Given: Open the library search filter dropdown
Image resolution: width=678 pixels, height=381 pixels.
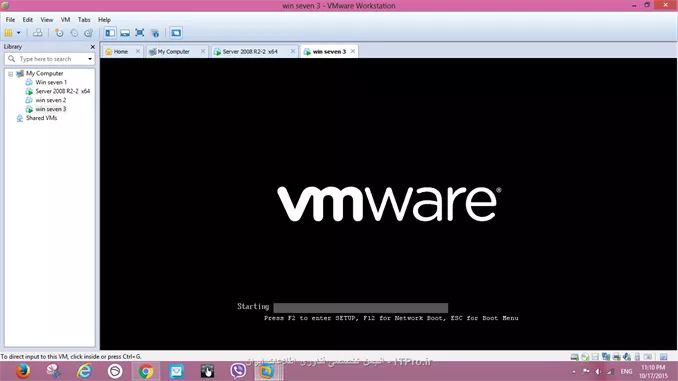Looking at the screenshot, I should tap(90, 59).
